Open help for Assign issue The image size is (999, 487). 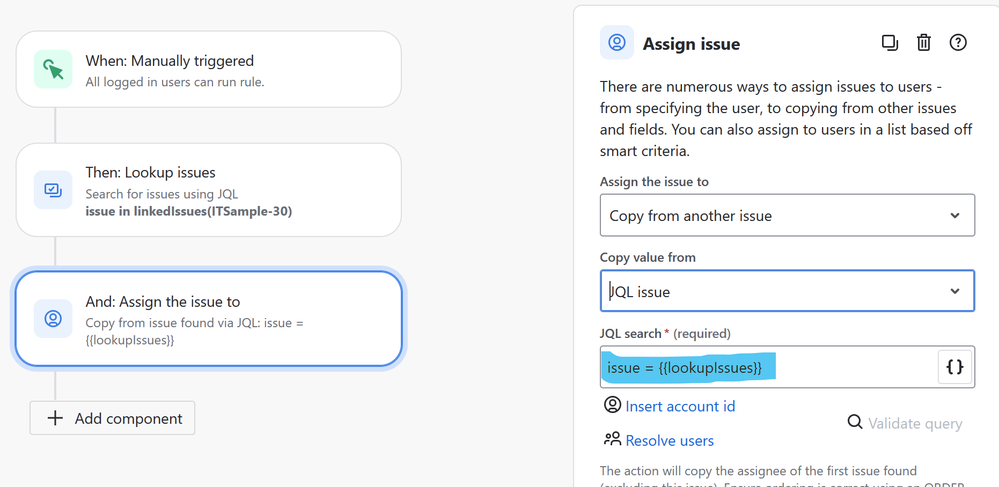tap(958, 43)
